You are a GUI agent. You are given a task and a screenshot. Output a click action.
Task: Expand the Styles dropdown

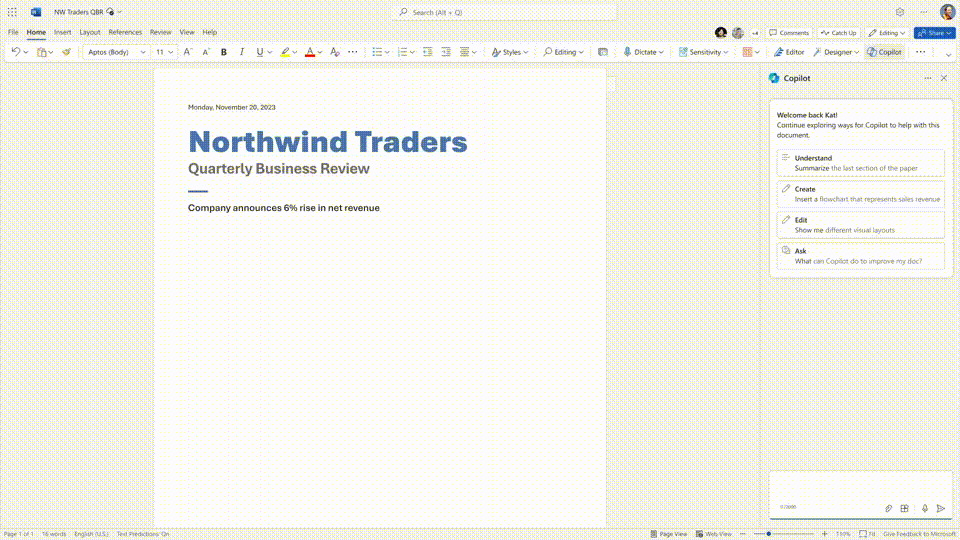point(511,52)
